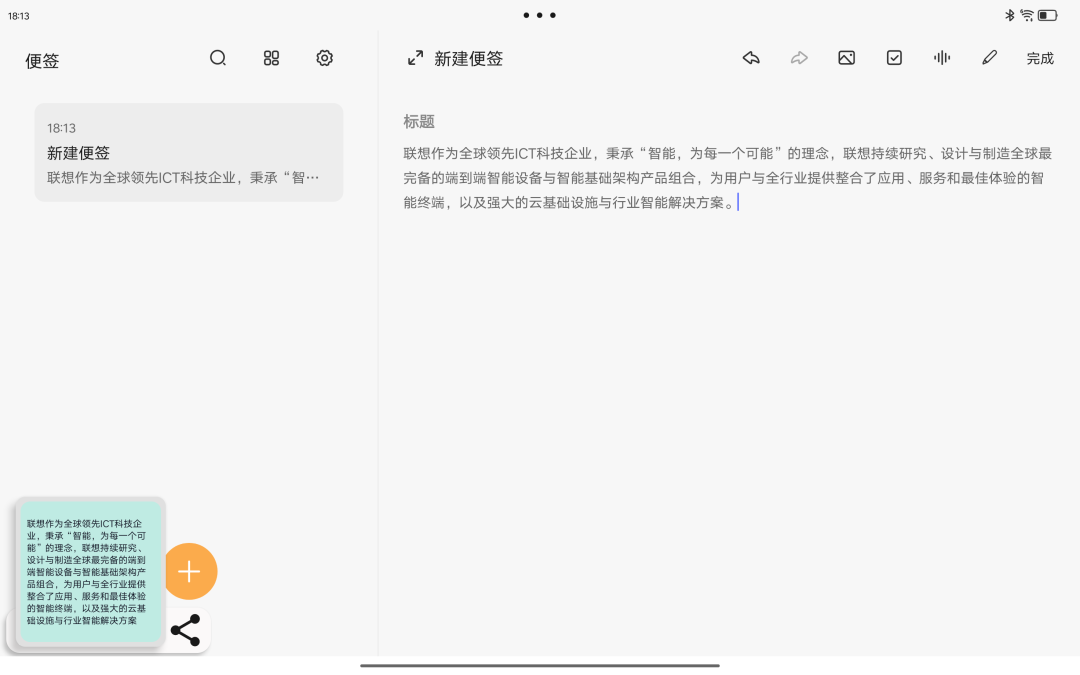Viewport: 1080px width, 675px height.
Task: Click the 18:13 clock in the status bar
Action: (19, 16)
